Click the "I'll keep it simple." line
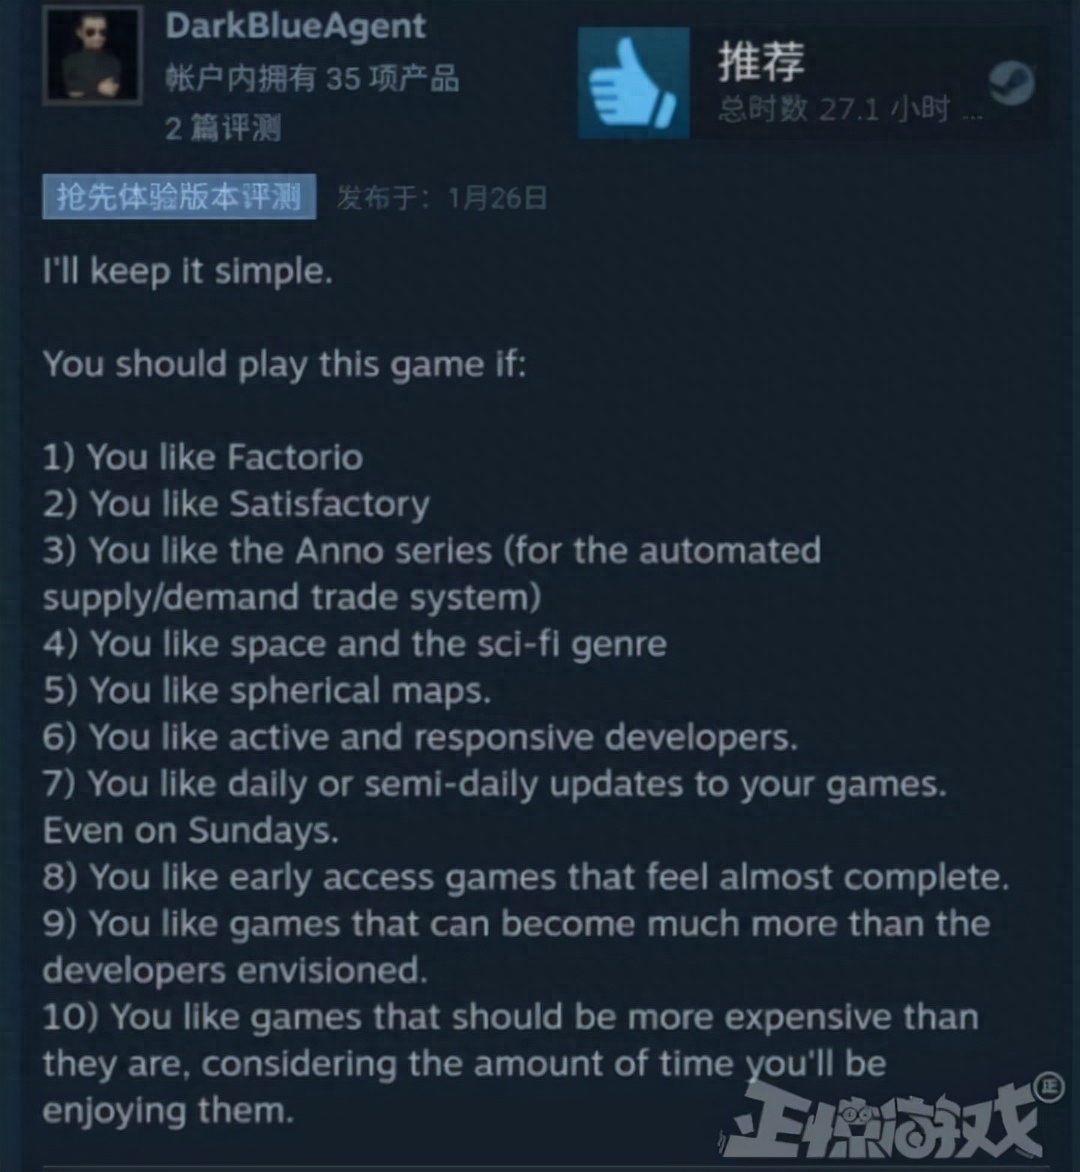Viewport: 1080px width, 1172px height. pyautogui.click(x=188, y=271)
